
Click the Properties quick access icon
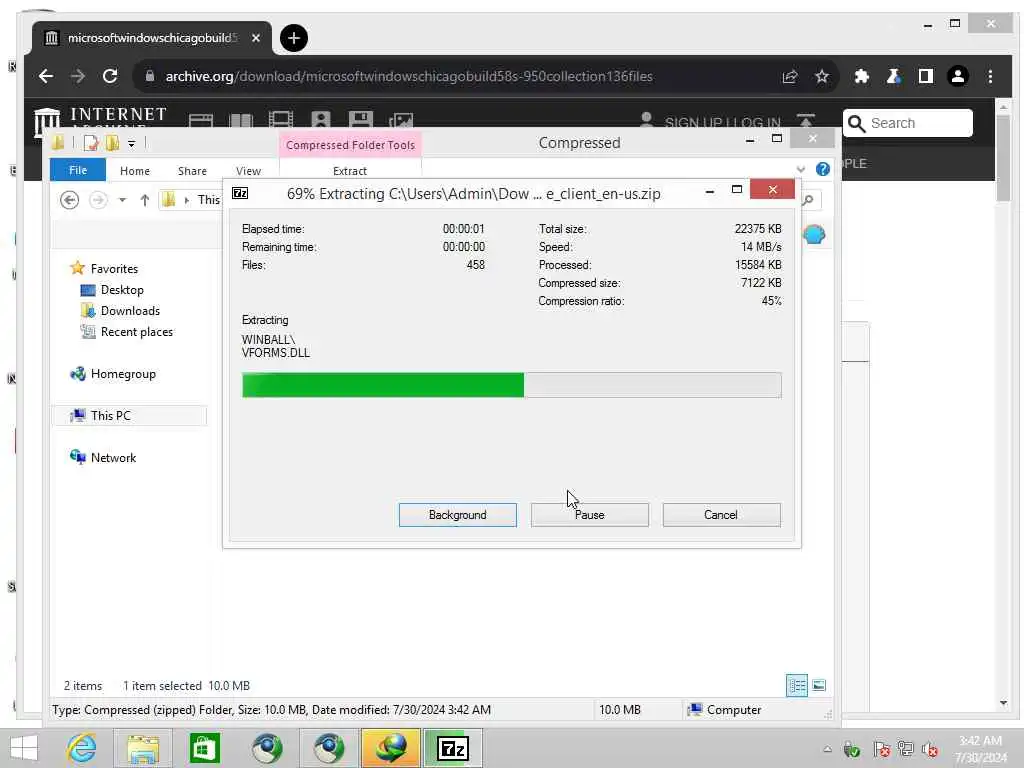(x=91, y=142)
